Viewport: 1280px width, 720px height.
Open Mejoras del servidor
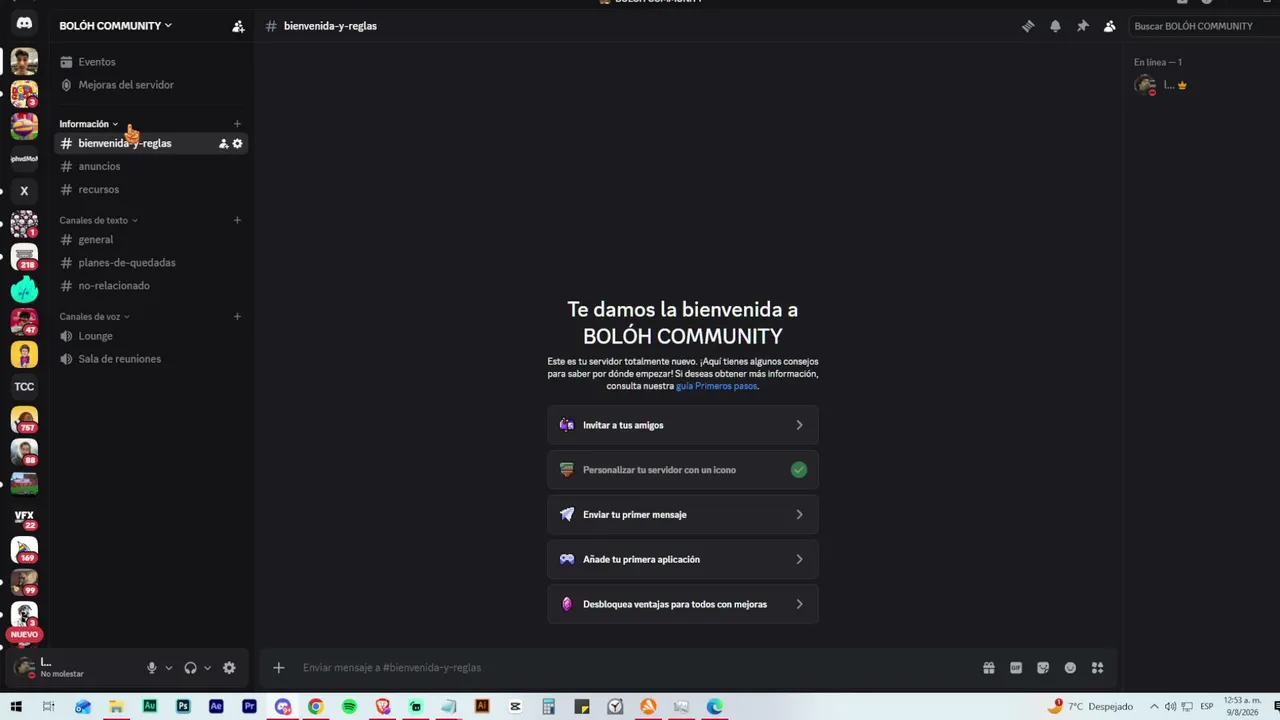[151, 85]
